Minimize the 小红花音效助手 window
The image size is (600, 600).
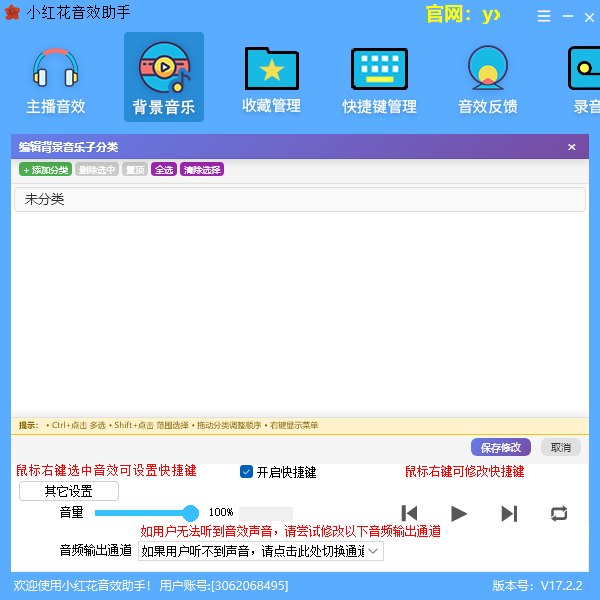[568, 16]
